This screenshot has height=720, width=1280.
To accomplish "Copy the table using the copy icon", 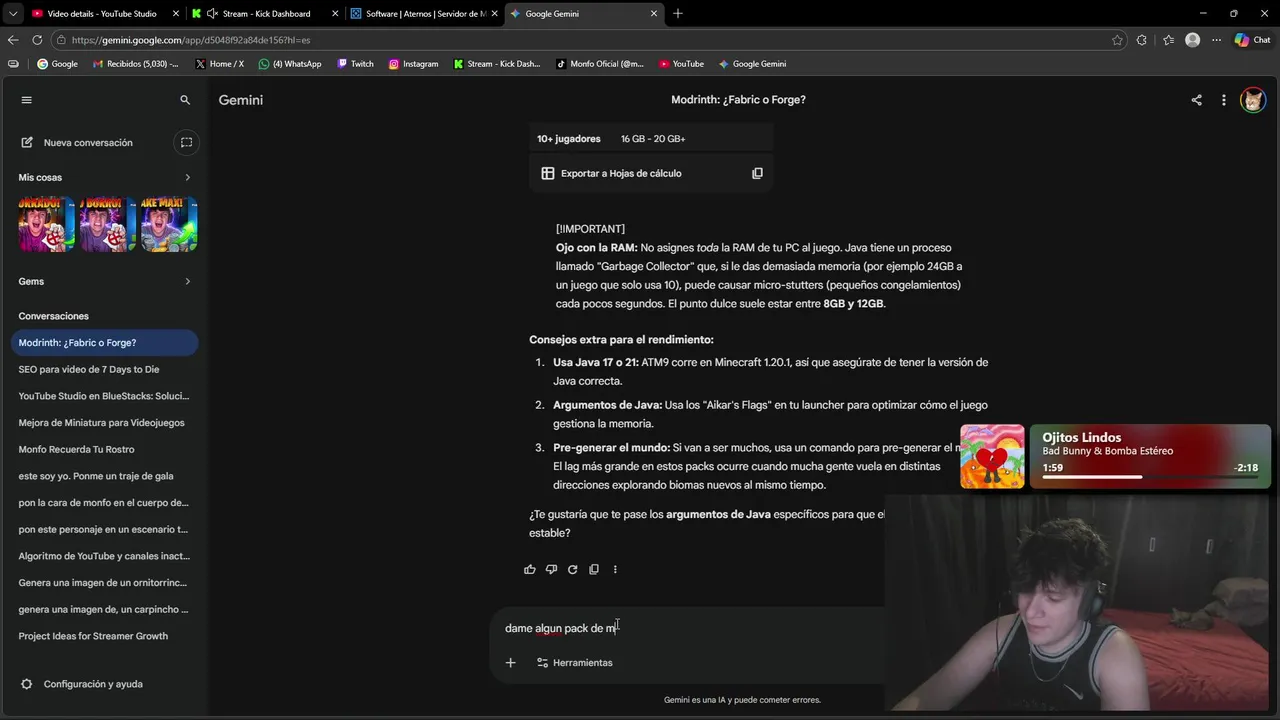I will coord(757,173).
